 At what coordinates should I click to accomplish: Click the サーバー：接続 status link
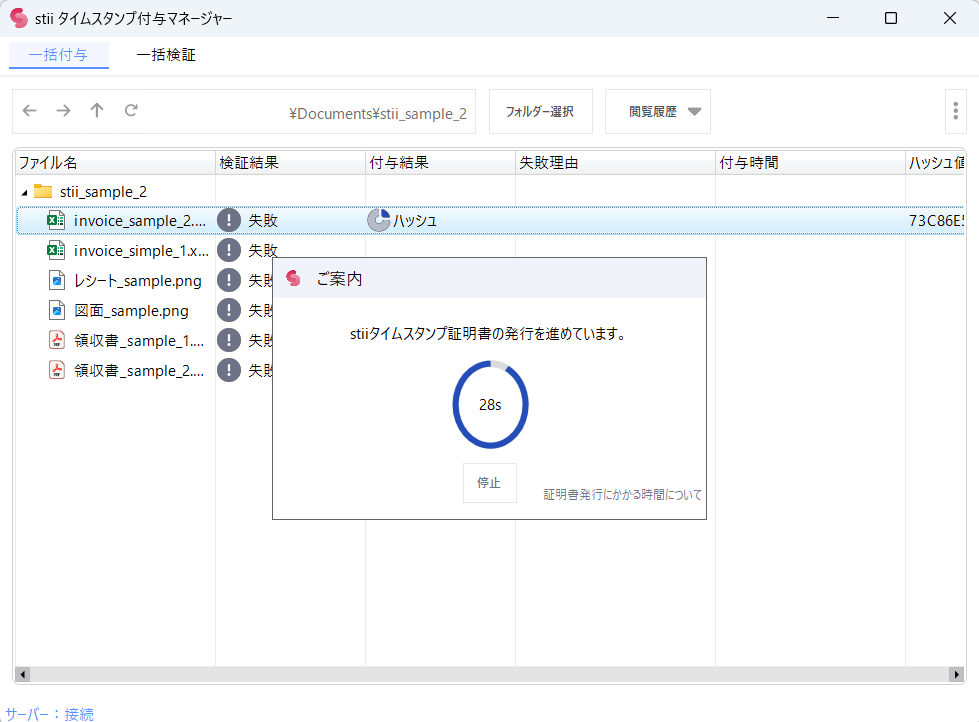[49, 714]
